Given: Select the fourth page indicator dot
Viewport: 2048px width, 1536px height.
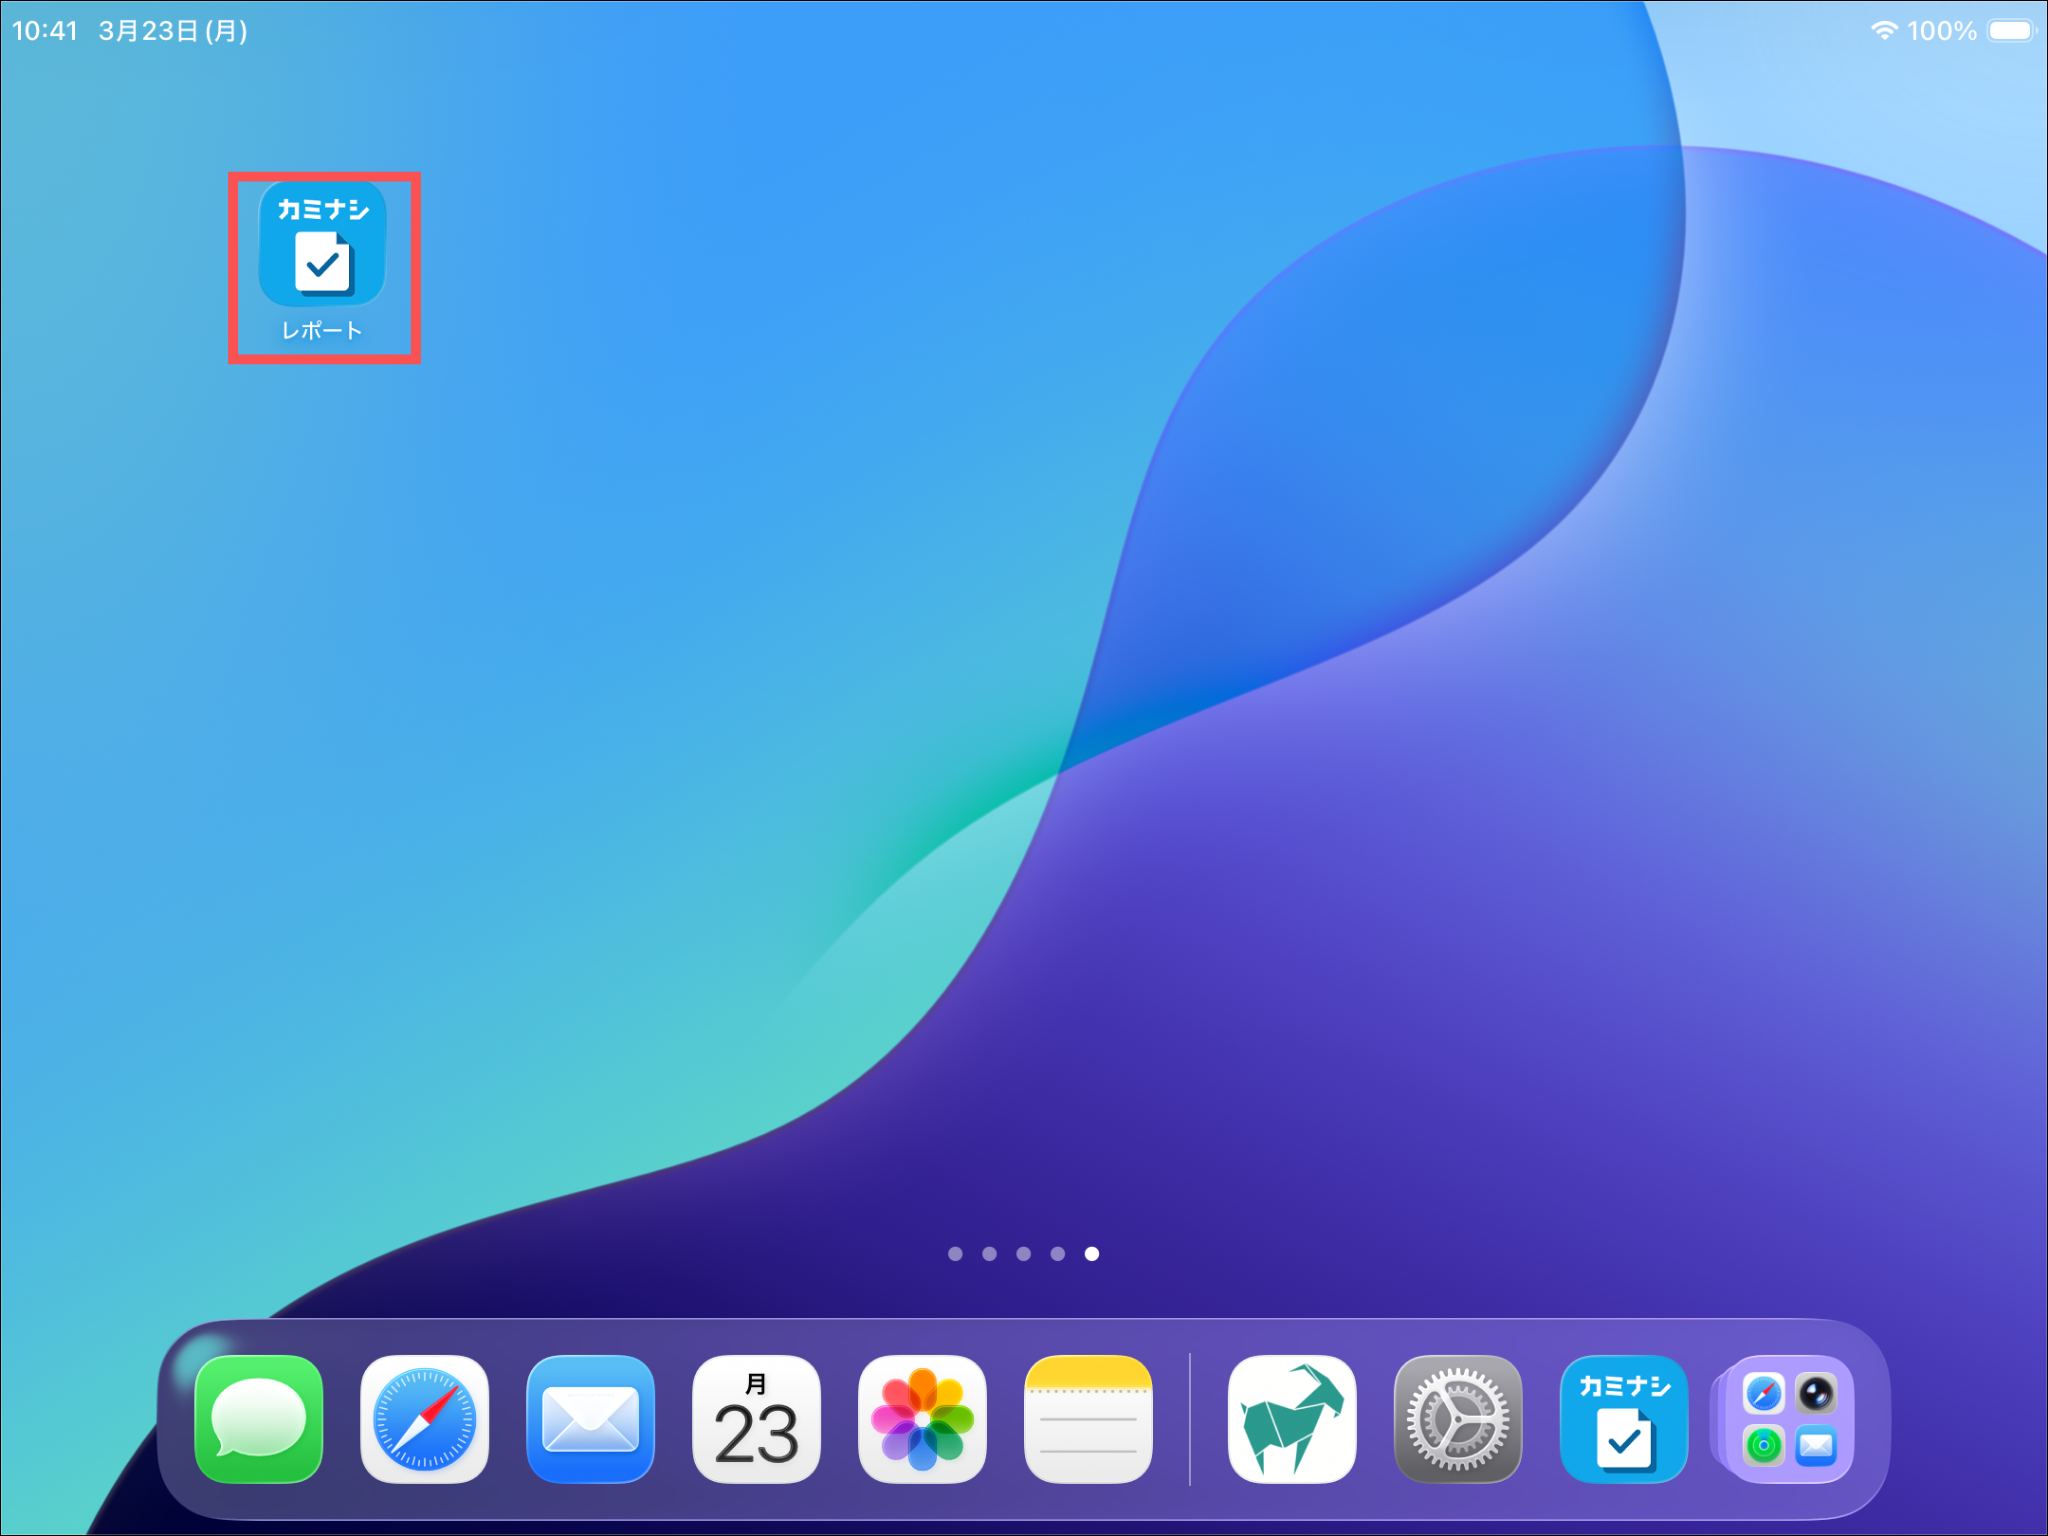Looking at the screenshot, I should pos(1057,1254).
